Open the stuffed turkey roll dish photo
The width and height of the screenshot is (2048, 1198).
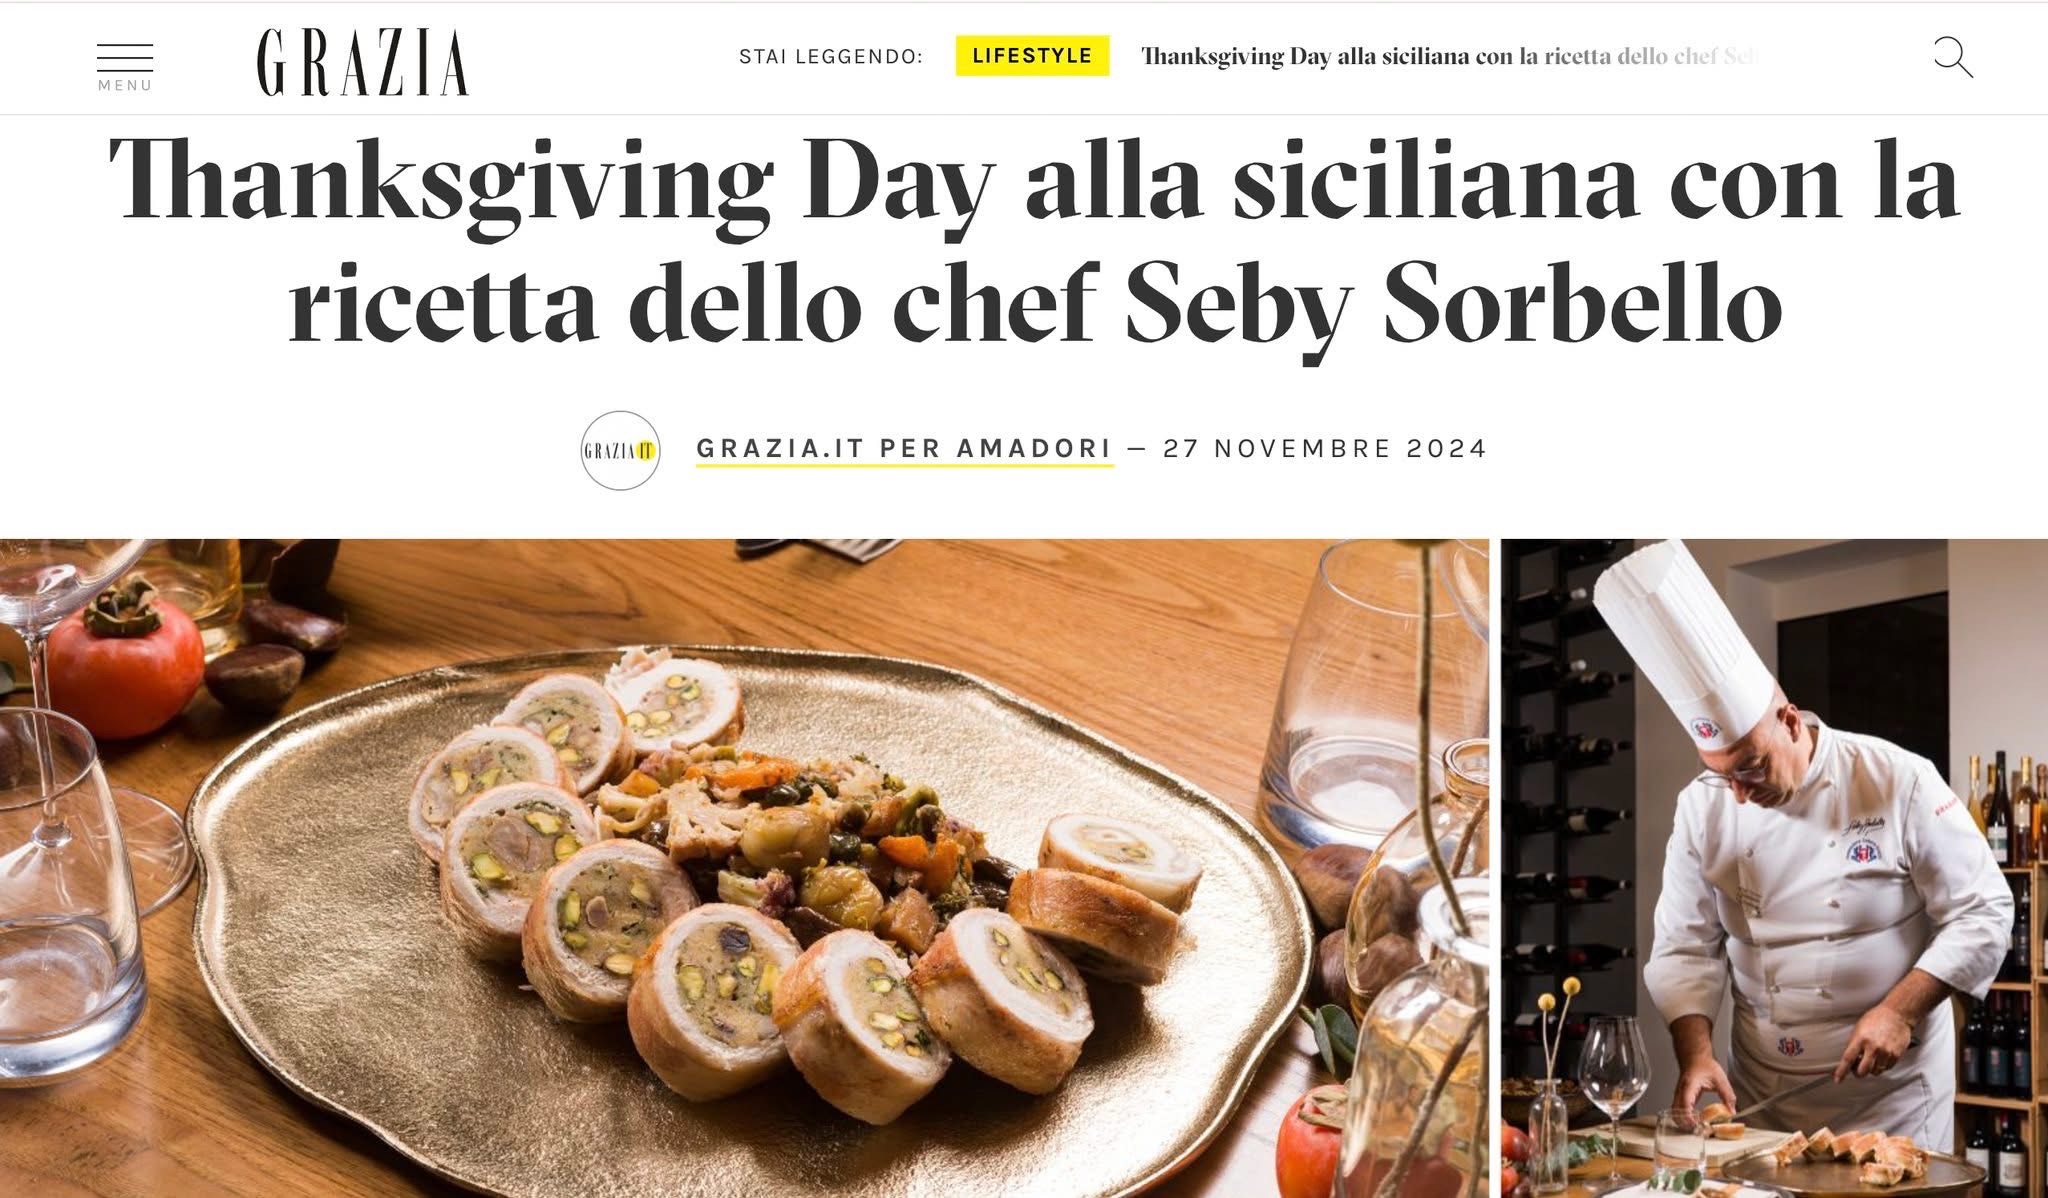tap(744, 868)
